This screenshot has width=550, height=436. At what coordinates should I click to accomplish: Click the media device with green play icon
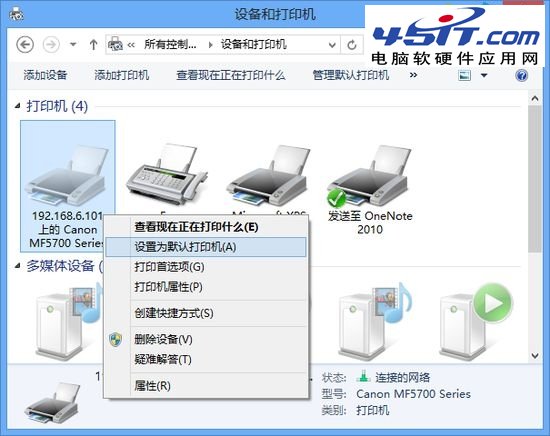coord(475,321)
